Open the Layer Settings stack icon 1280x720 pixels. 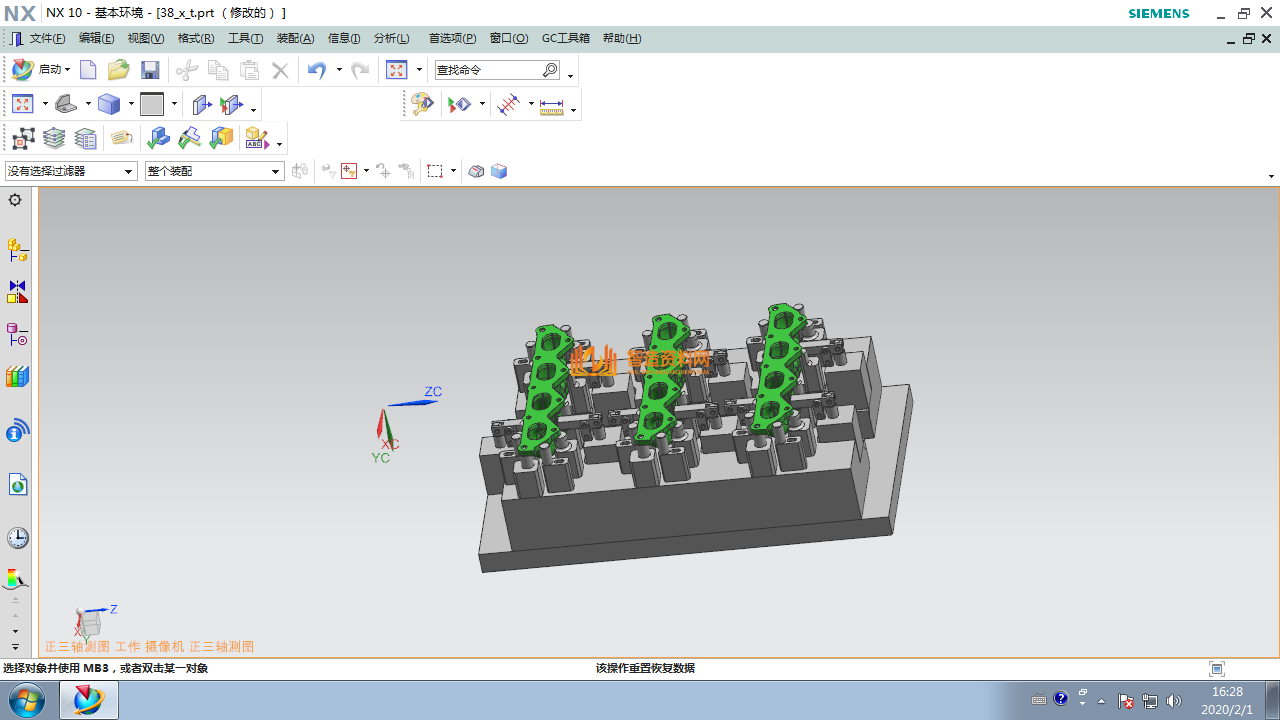54,139
